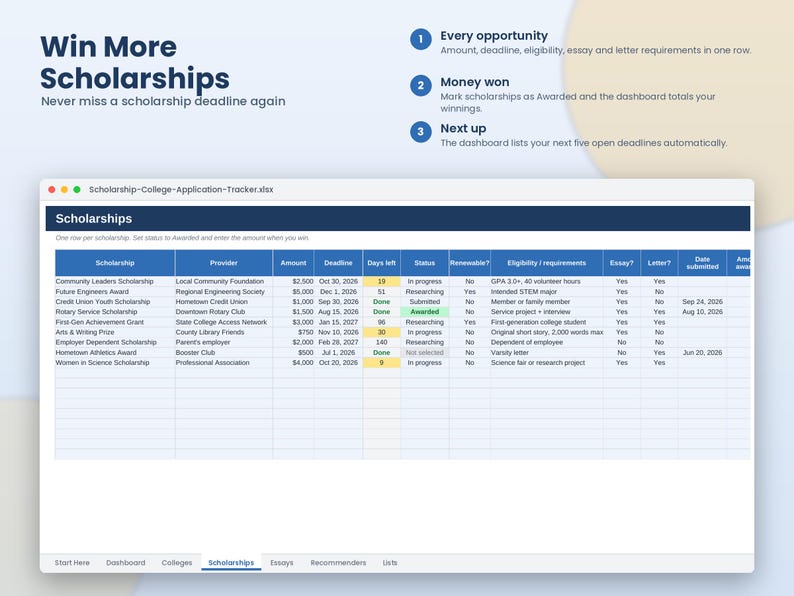794x596 pixels.
Task: Click the Future Engineers Award cell
Action: [x=115, y=292]
